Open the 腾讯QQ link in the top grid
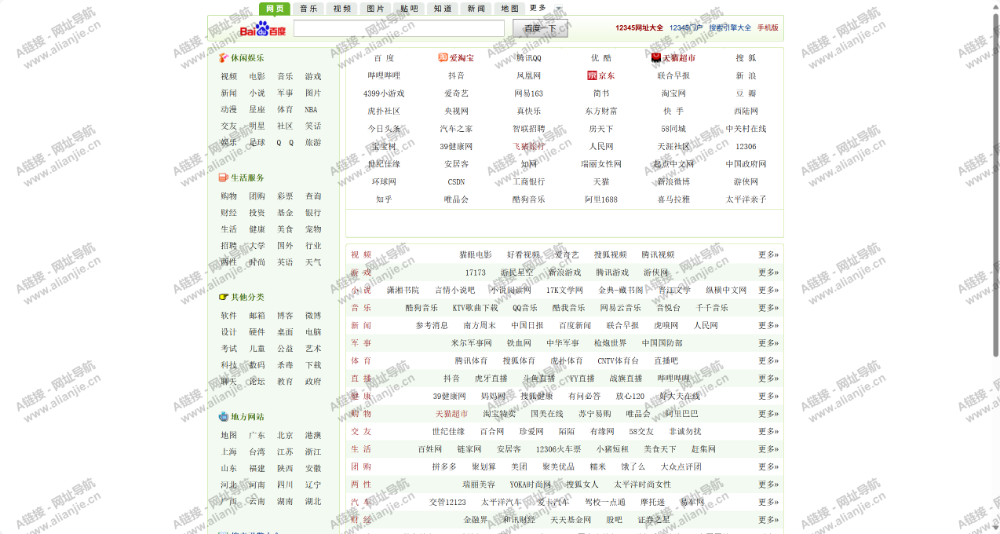 click(529, 58)
